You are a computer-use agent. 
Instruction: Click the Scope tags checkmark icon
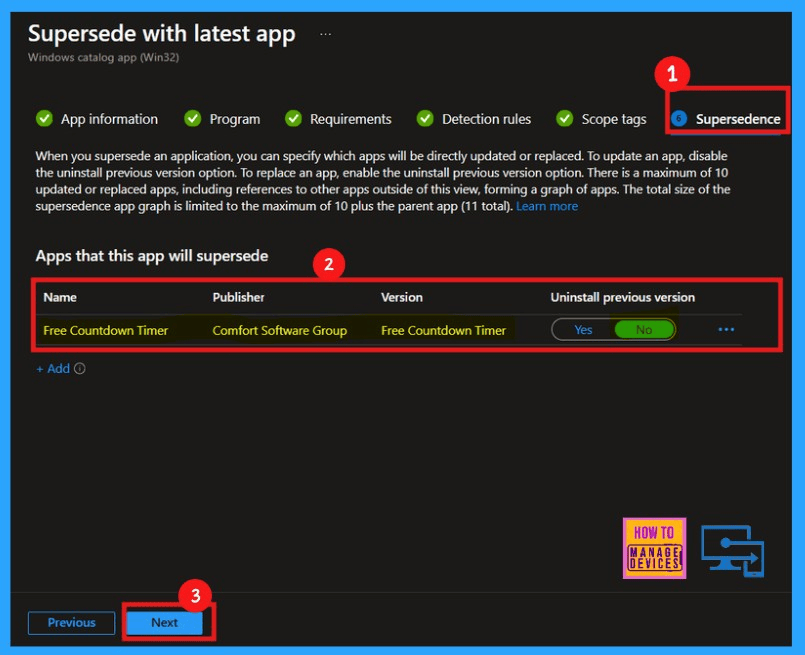pyautogui.click(x=565, y=119)
